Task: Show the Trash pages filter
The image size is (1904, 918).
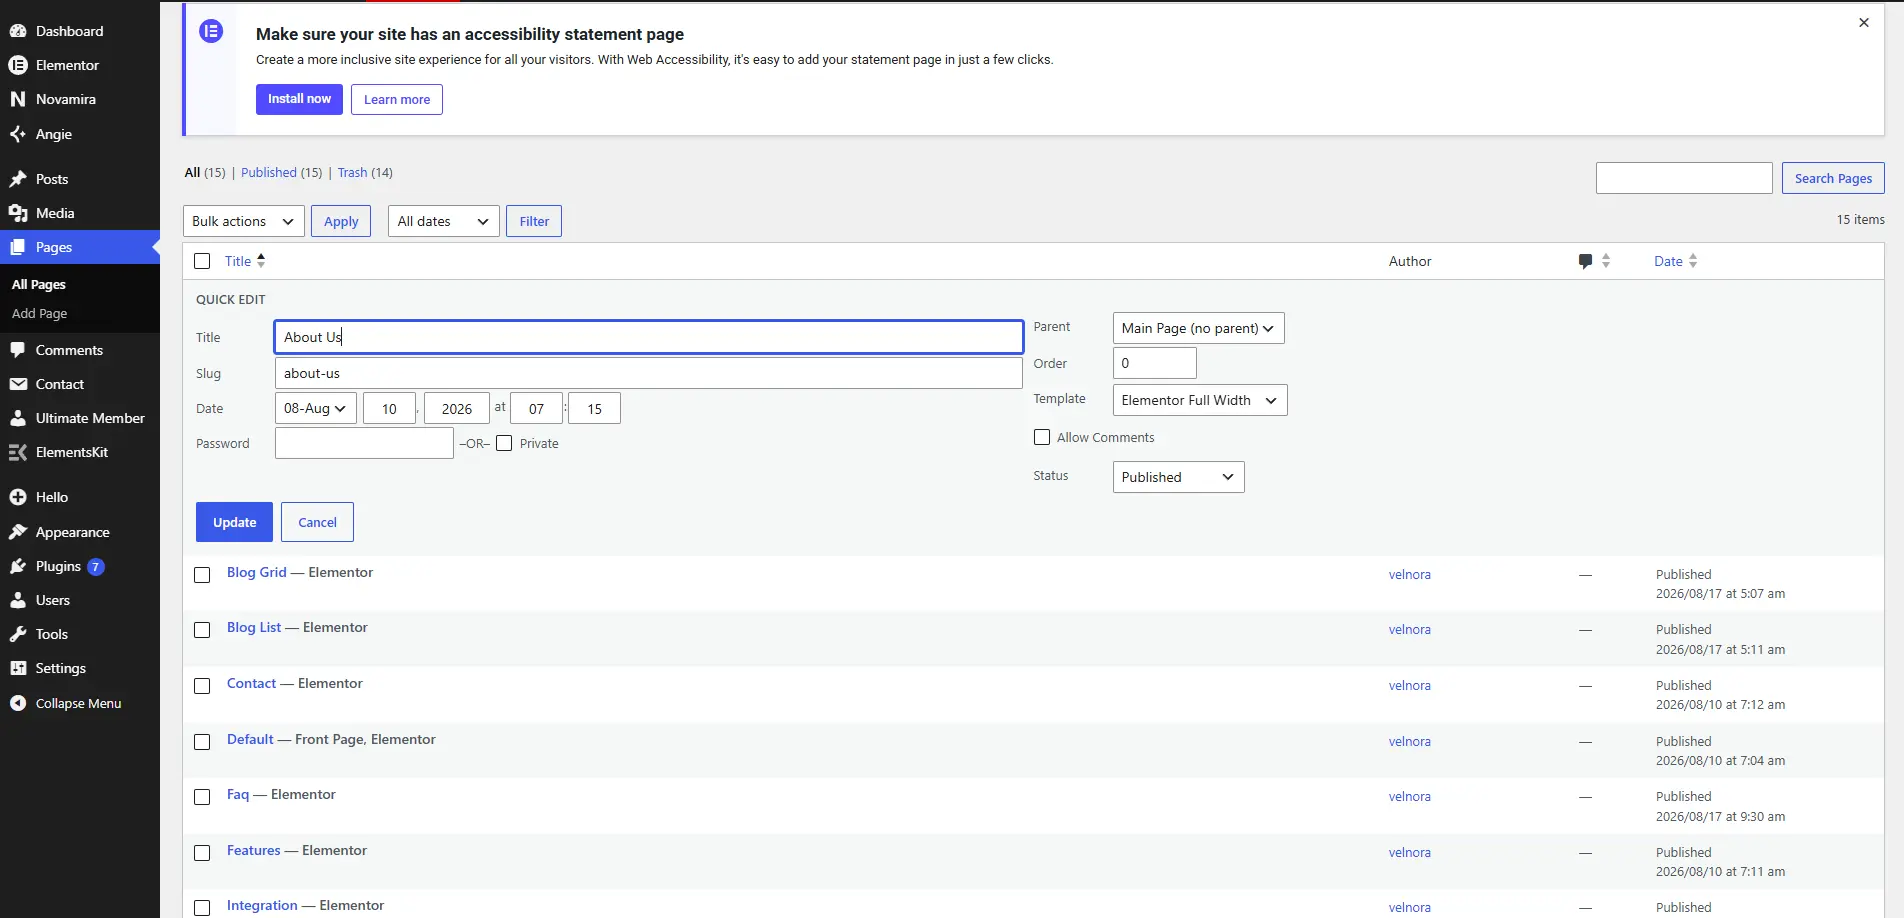Action: (x=352, y=172)
